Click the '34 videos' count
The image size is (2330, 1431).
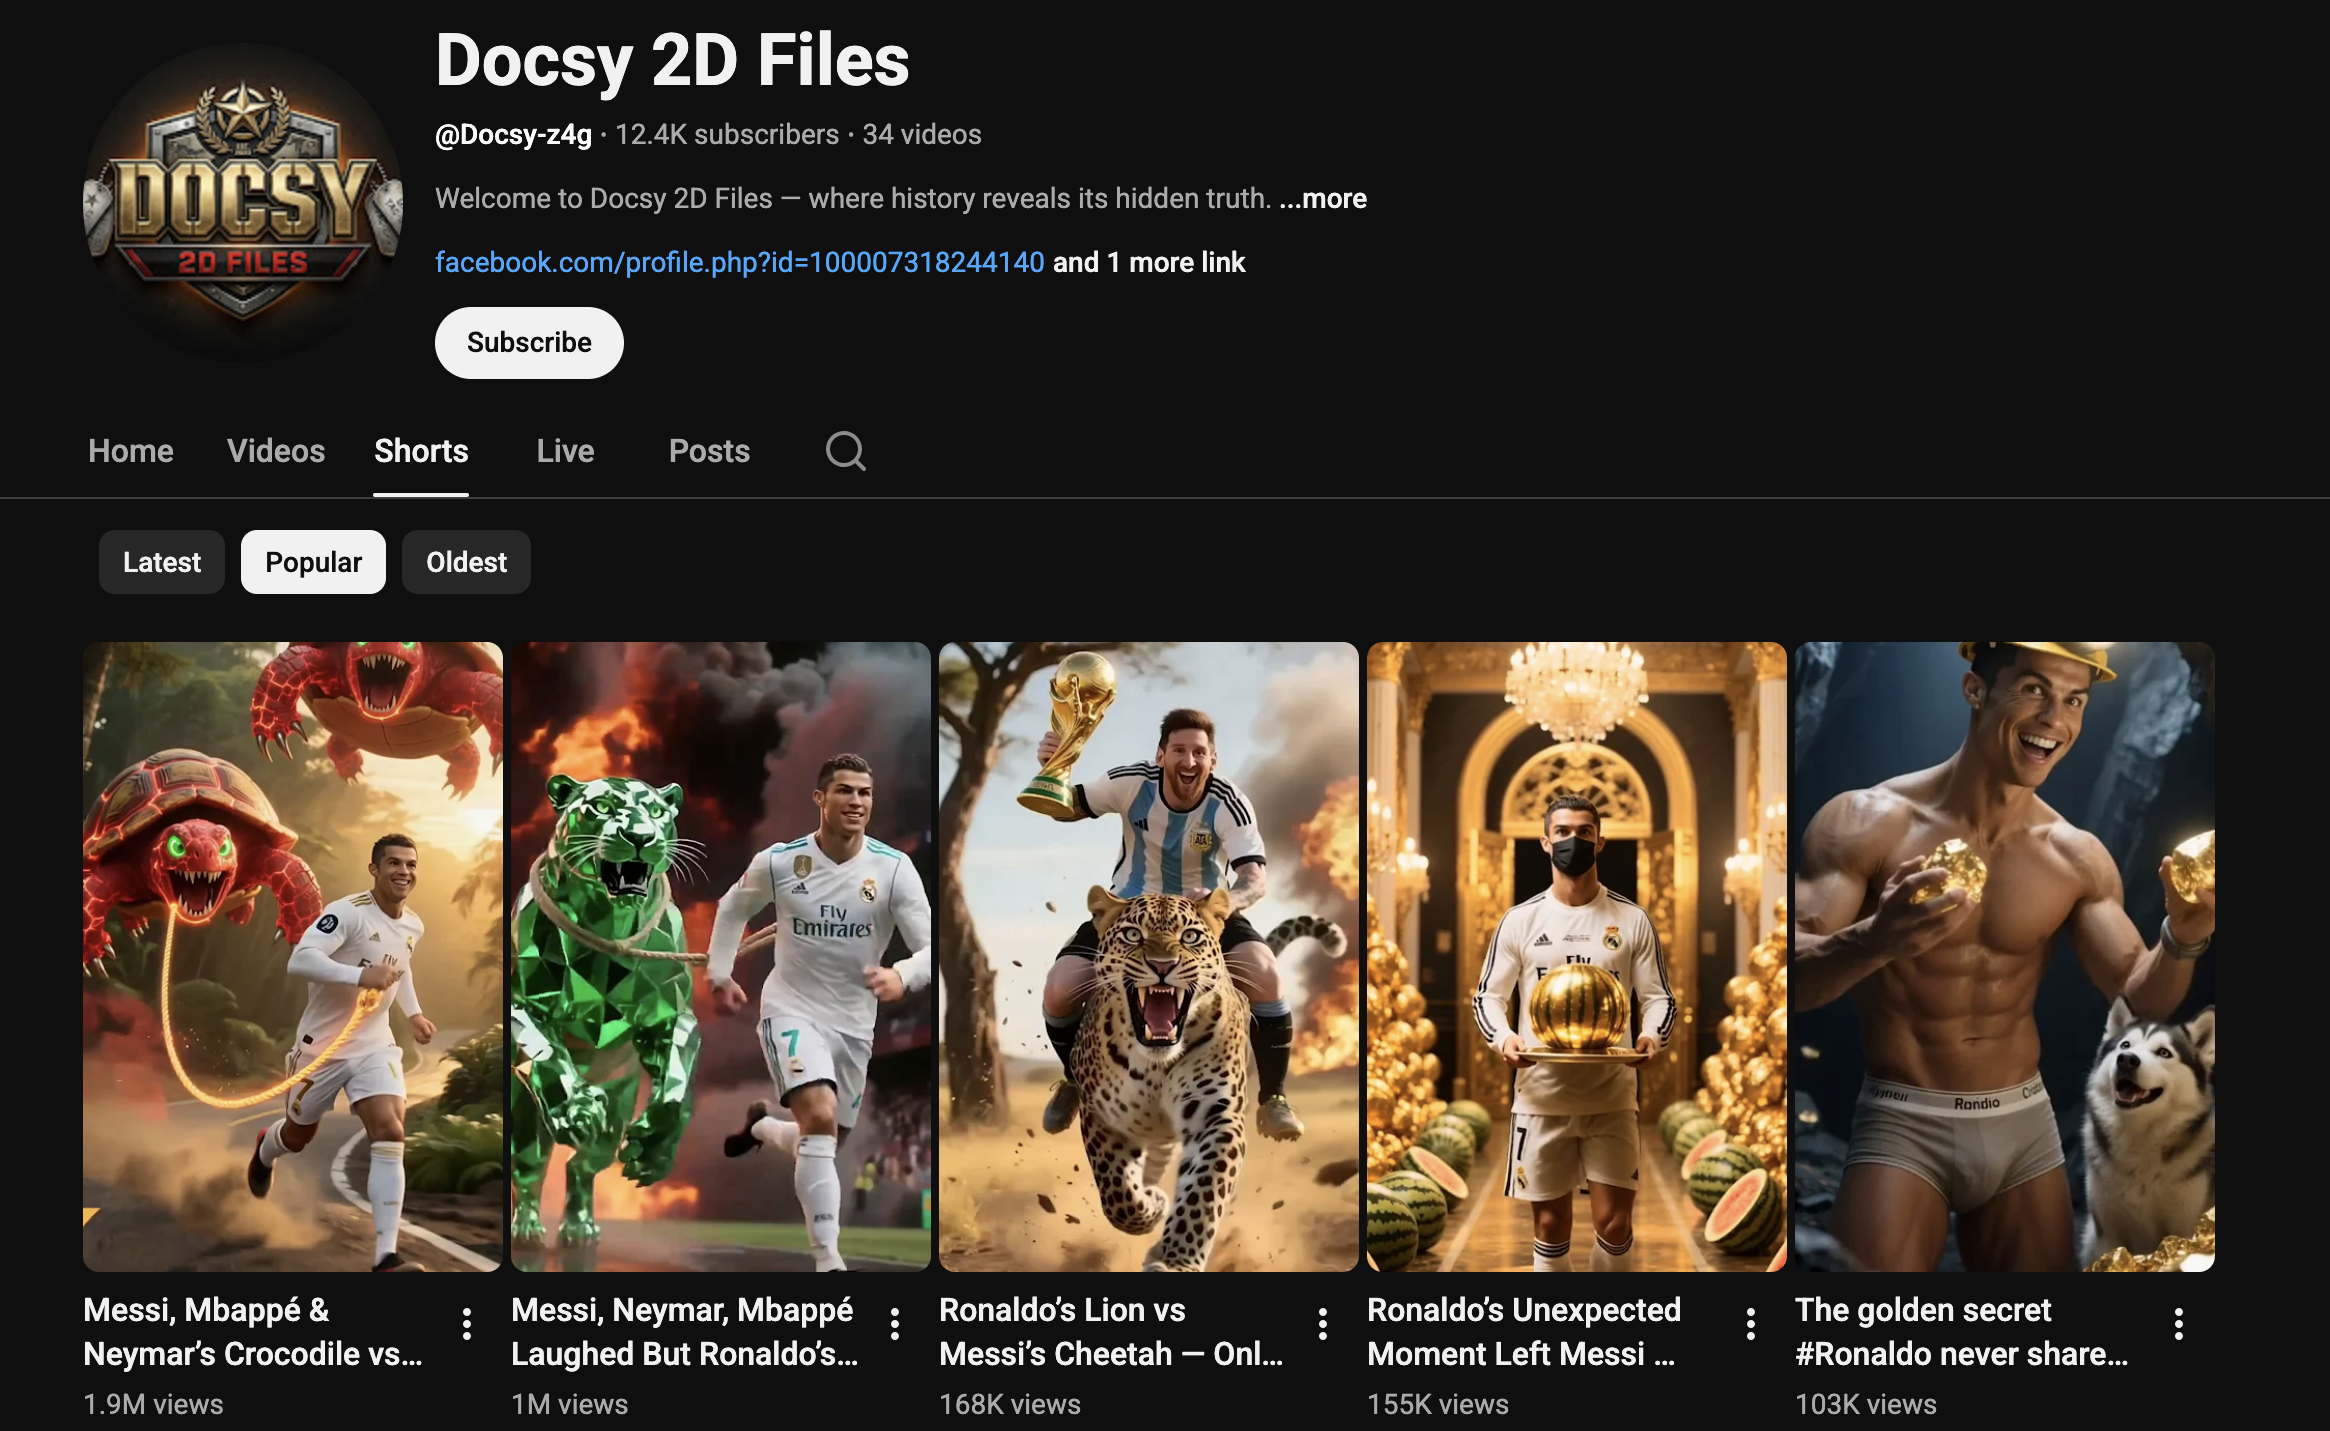click(x=922, y=135)
